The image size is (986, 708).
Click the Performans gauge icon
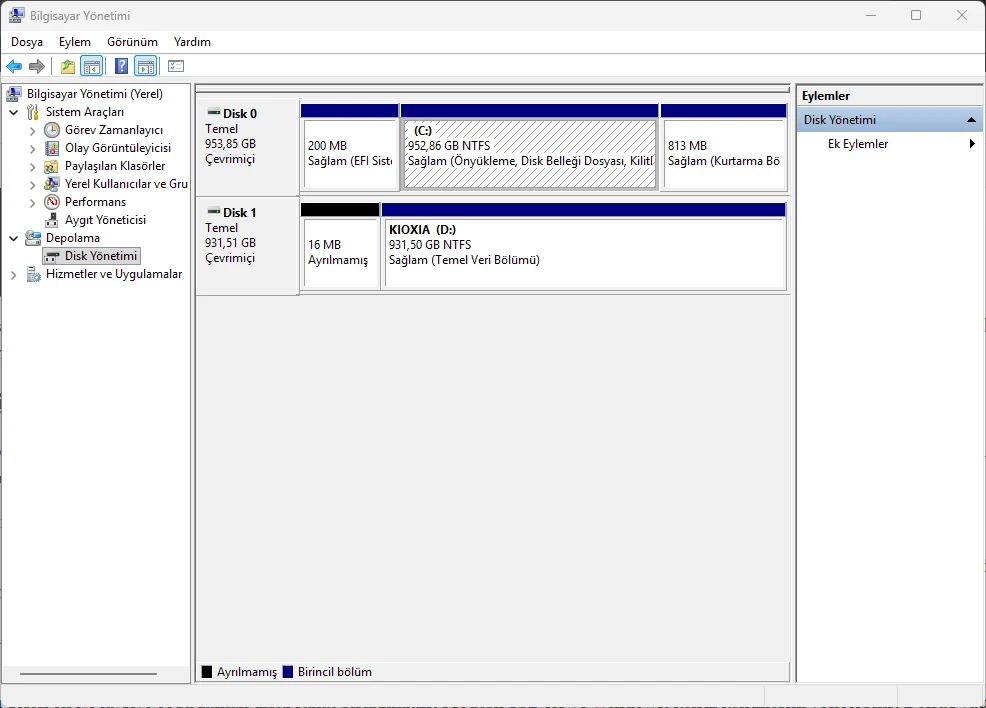(x=52, y=202)
